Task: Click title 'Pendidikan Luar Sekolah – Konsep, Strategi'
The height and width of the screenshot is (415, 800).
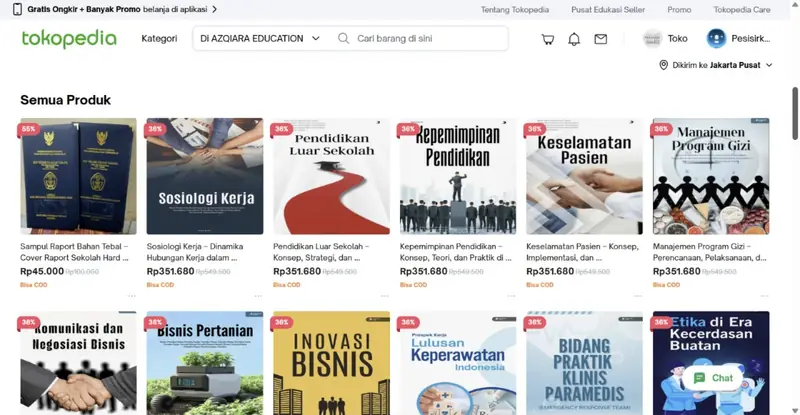Action: [321, 252]
